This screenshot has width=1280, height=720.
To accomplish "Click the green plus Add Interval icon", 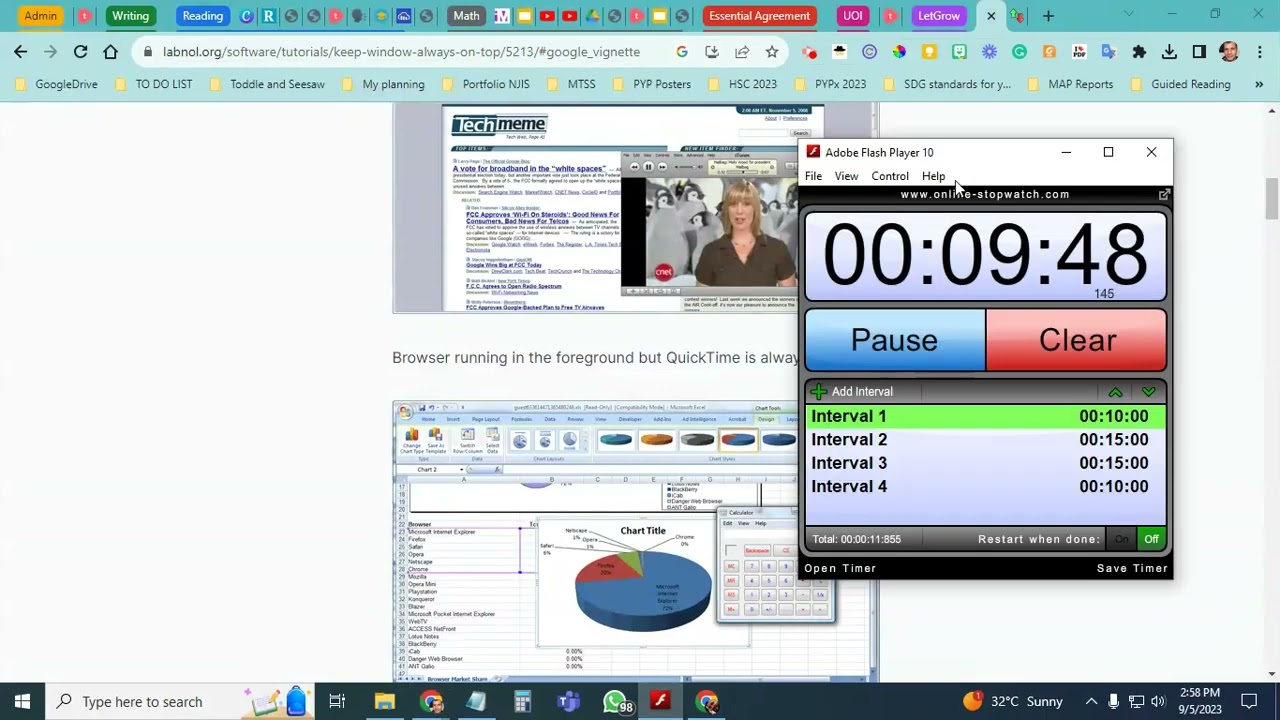I will (819, 391).
